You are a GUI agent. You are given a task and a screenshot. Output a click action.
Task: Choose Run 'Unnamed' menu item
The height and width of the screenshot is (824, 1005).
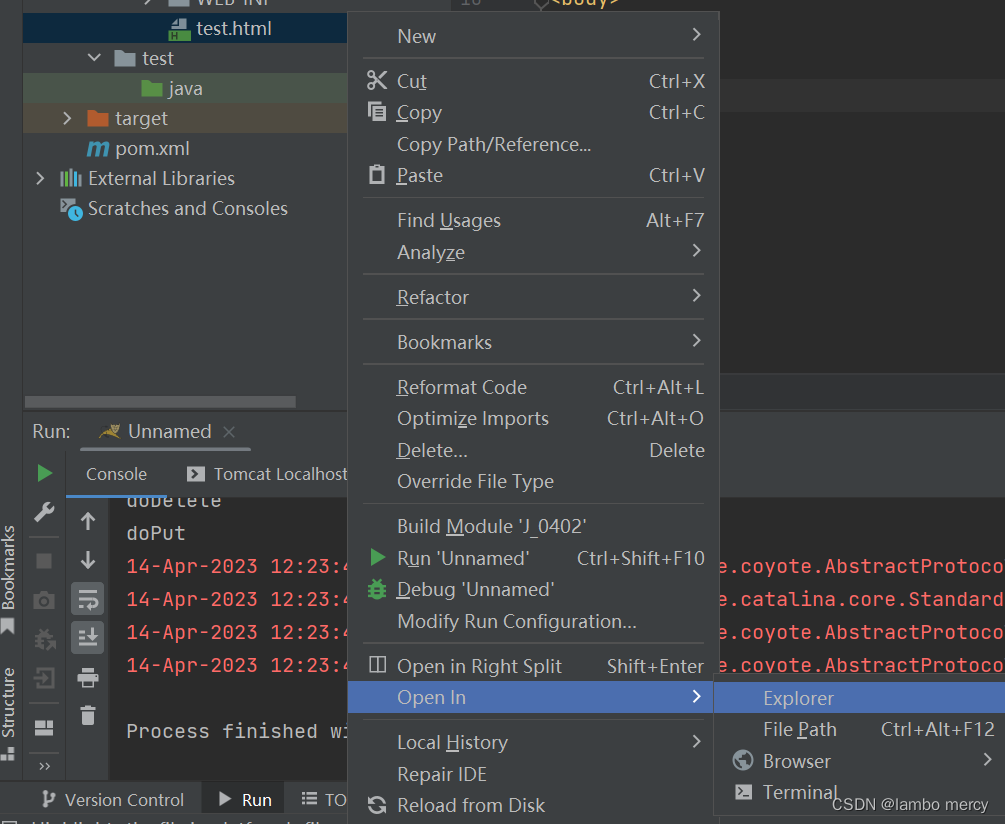point(533,558)
